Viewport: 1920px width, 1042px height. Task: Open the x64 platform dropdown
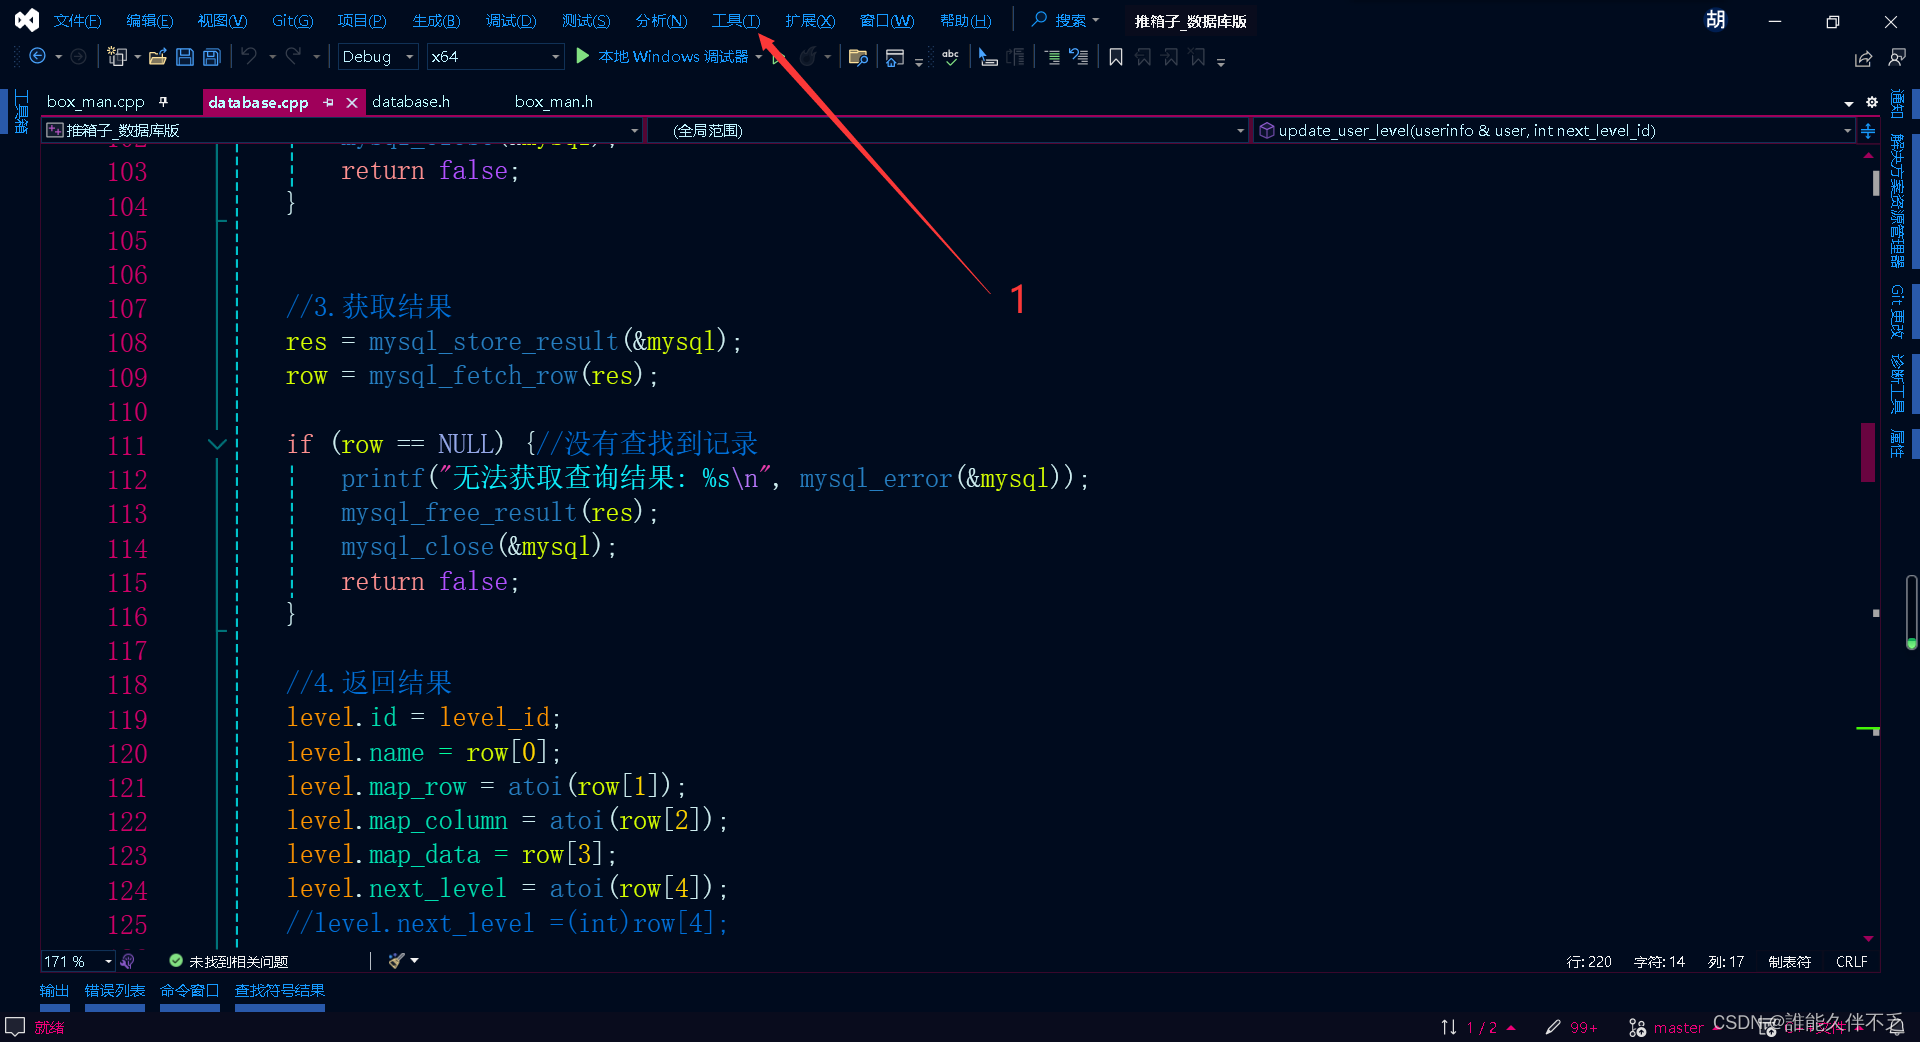pyautogui.click(x=495, y=57)
